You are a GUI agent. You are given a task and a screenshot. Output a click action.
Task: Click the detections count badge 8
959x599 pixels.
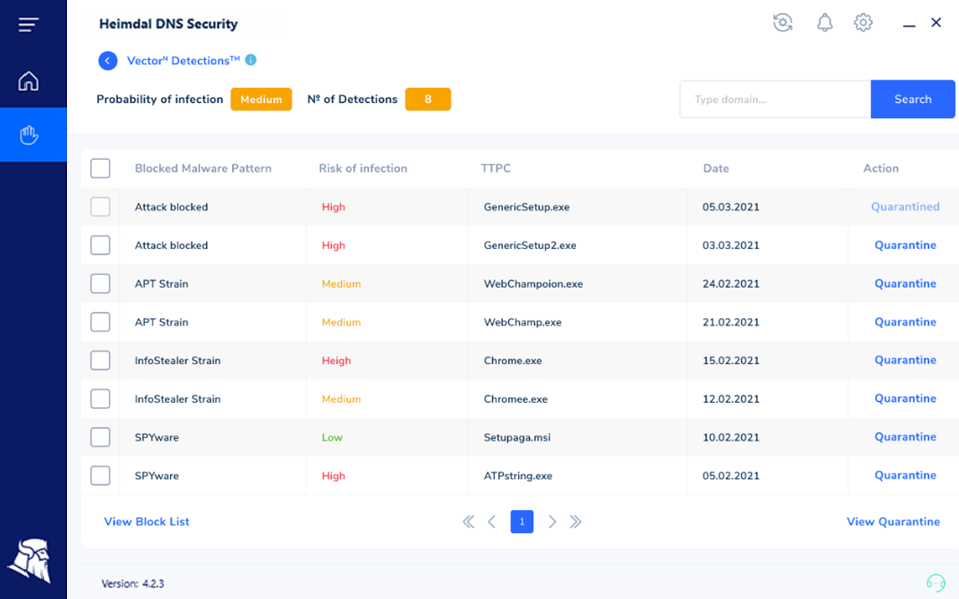428,99
